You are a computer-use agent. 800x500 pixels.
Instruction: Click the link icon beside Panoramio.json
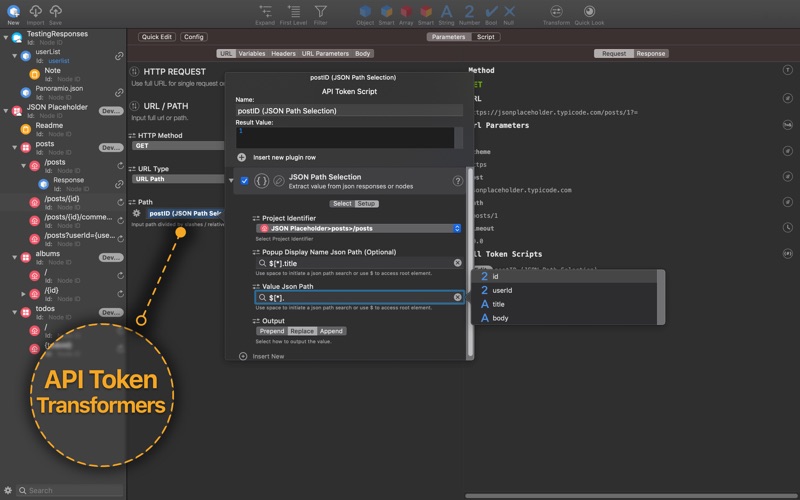click(x=119, y=92)
